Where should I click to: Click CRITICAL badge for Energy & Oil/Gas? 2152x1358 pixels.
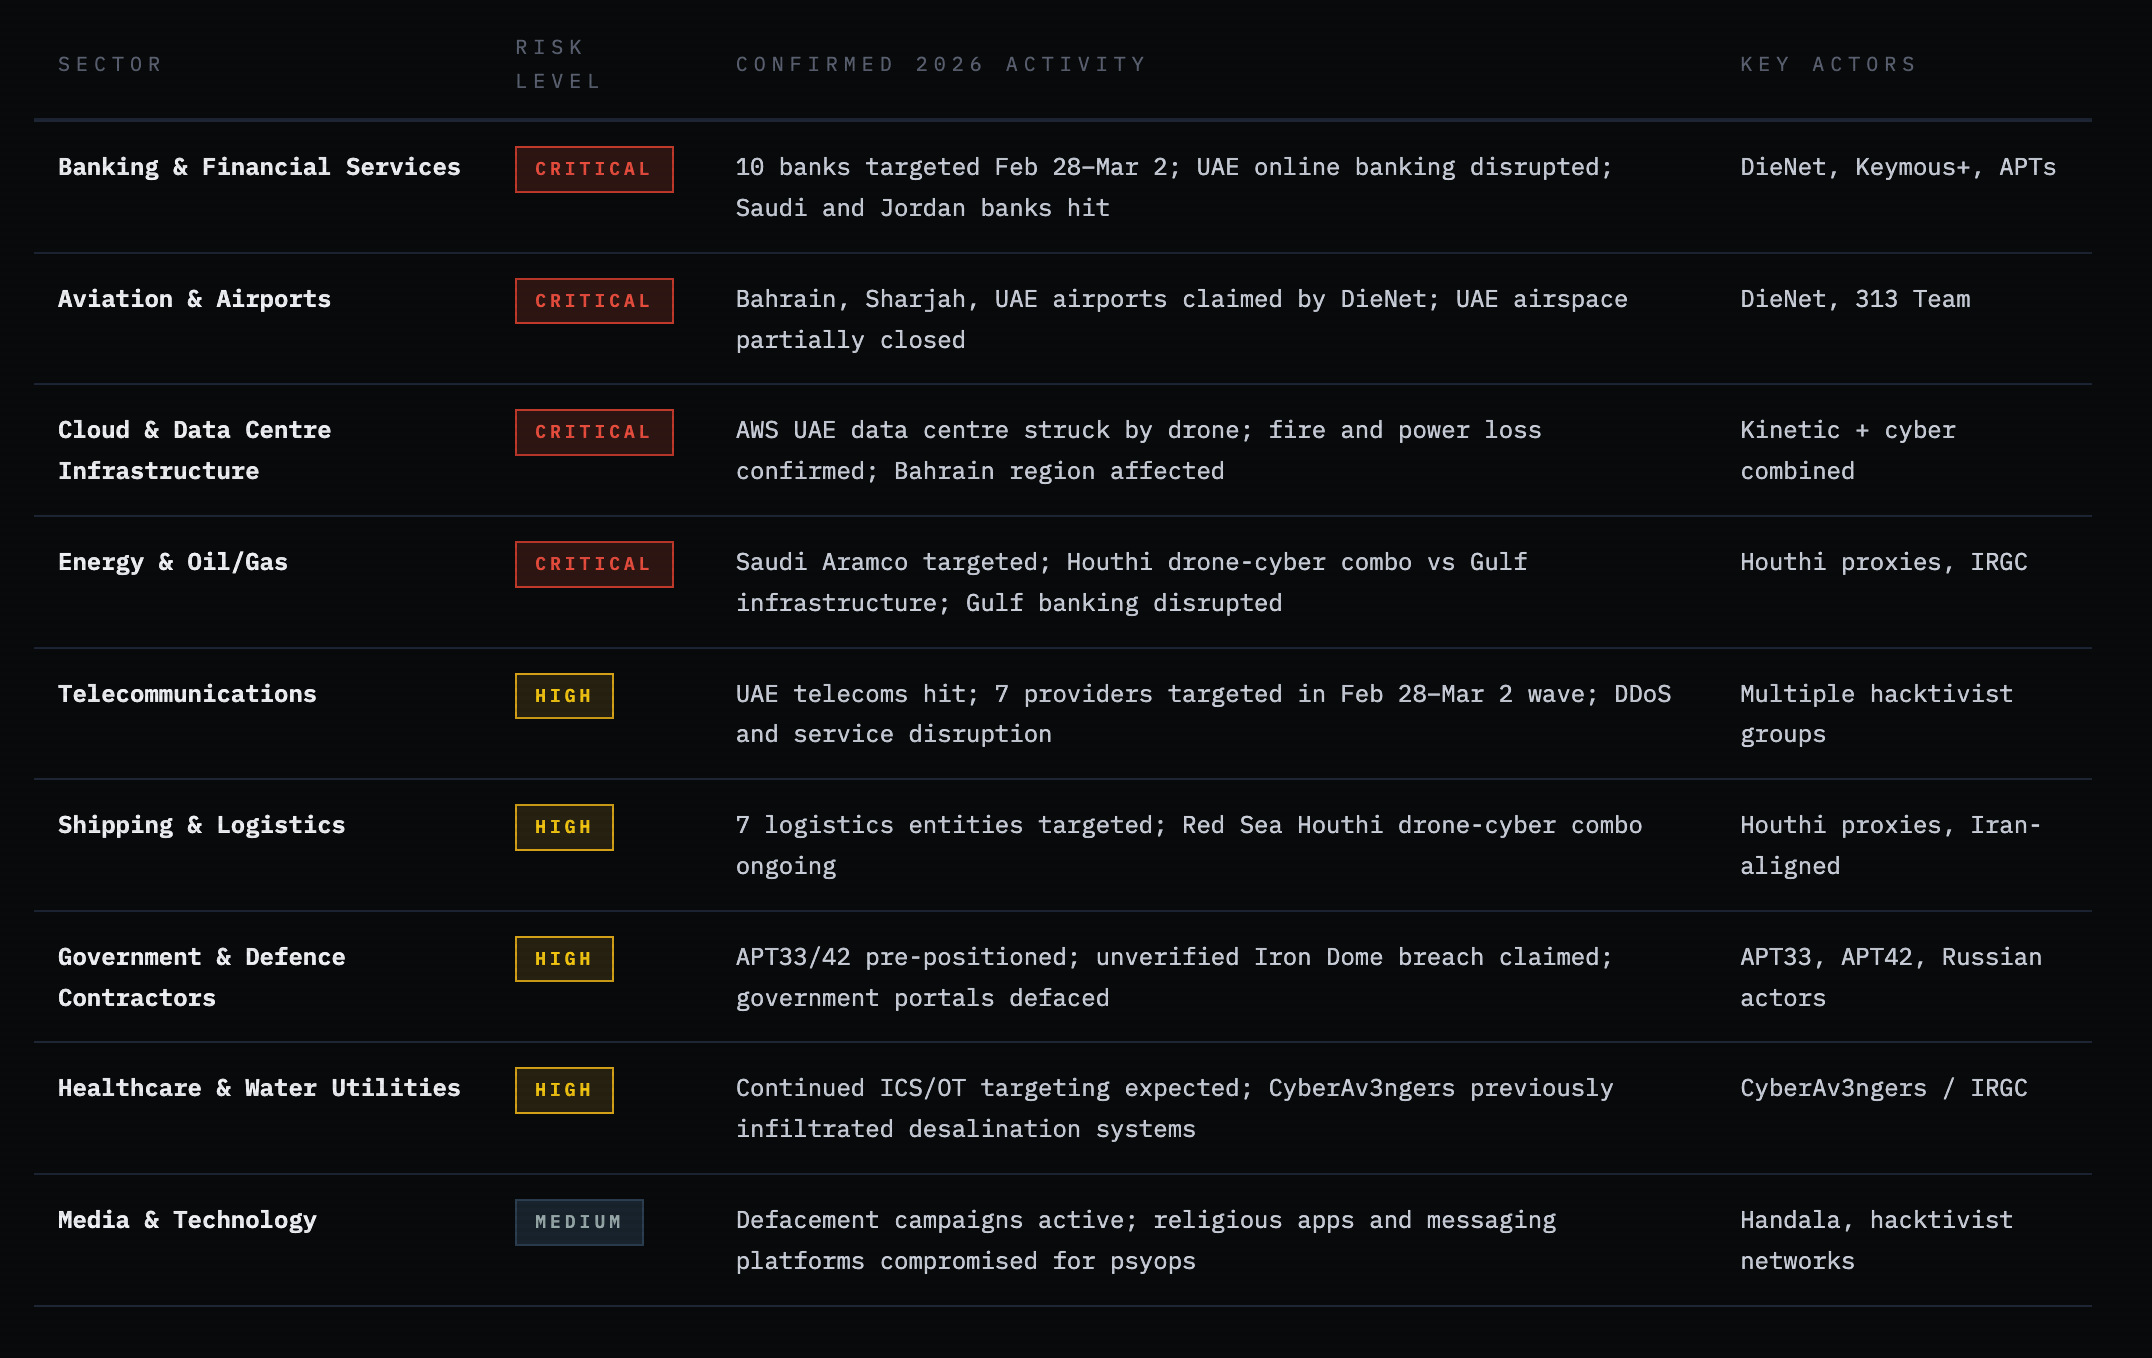[594, 564]
